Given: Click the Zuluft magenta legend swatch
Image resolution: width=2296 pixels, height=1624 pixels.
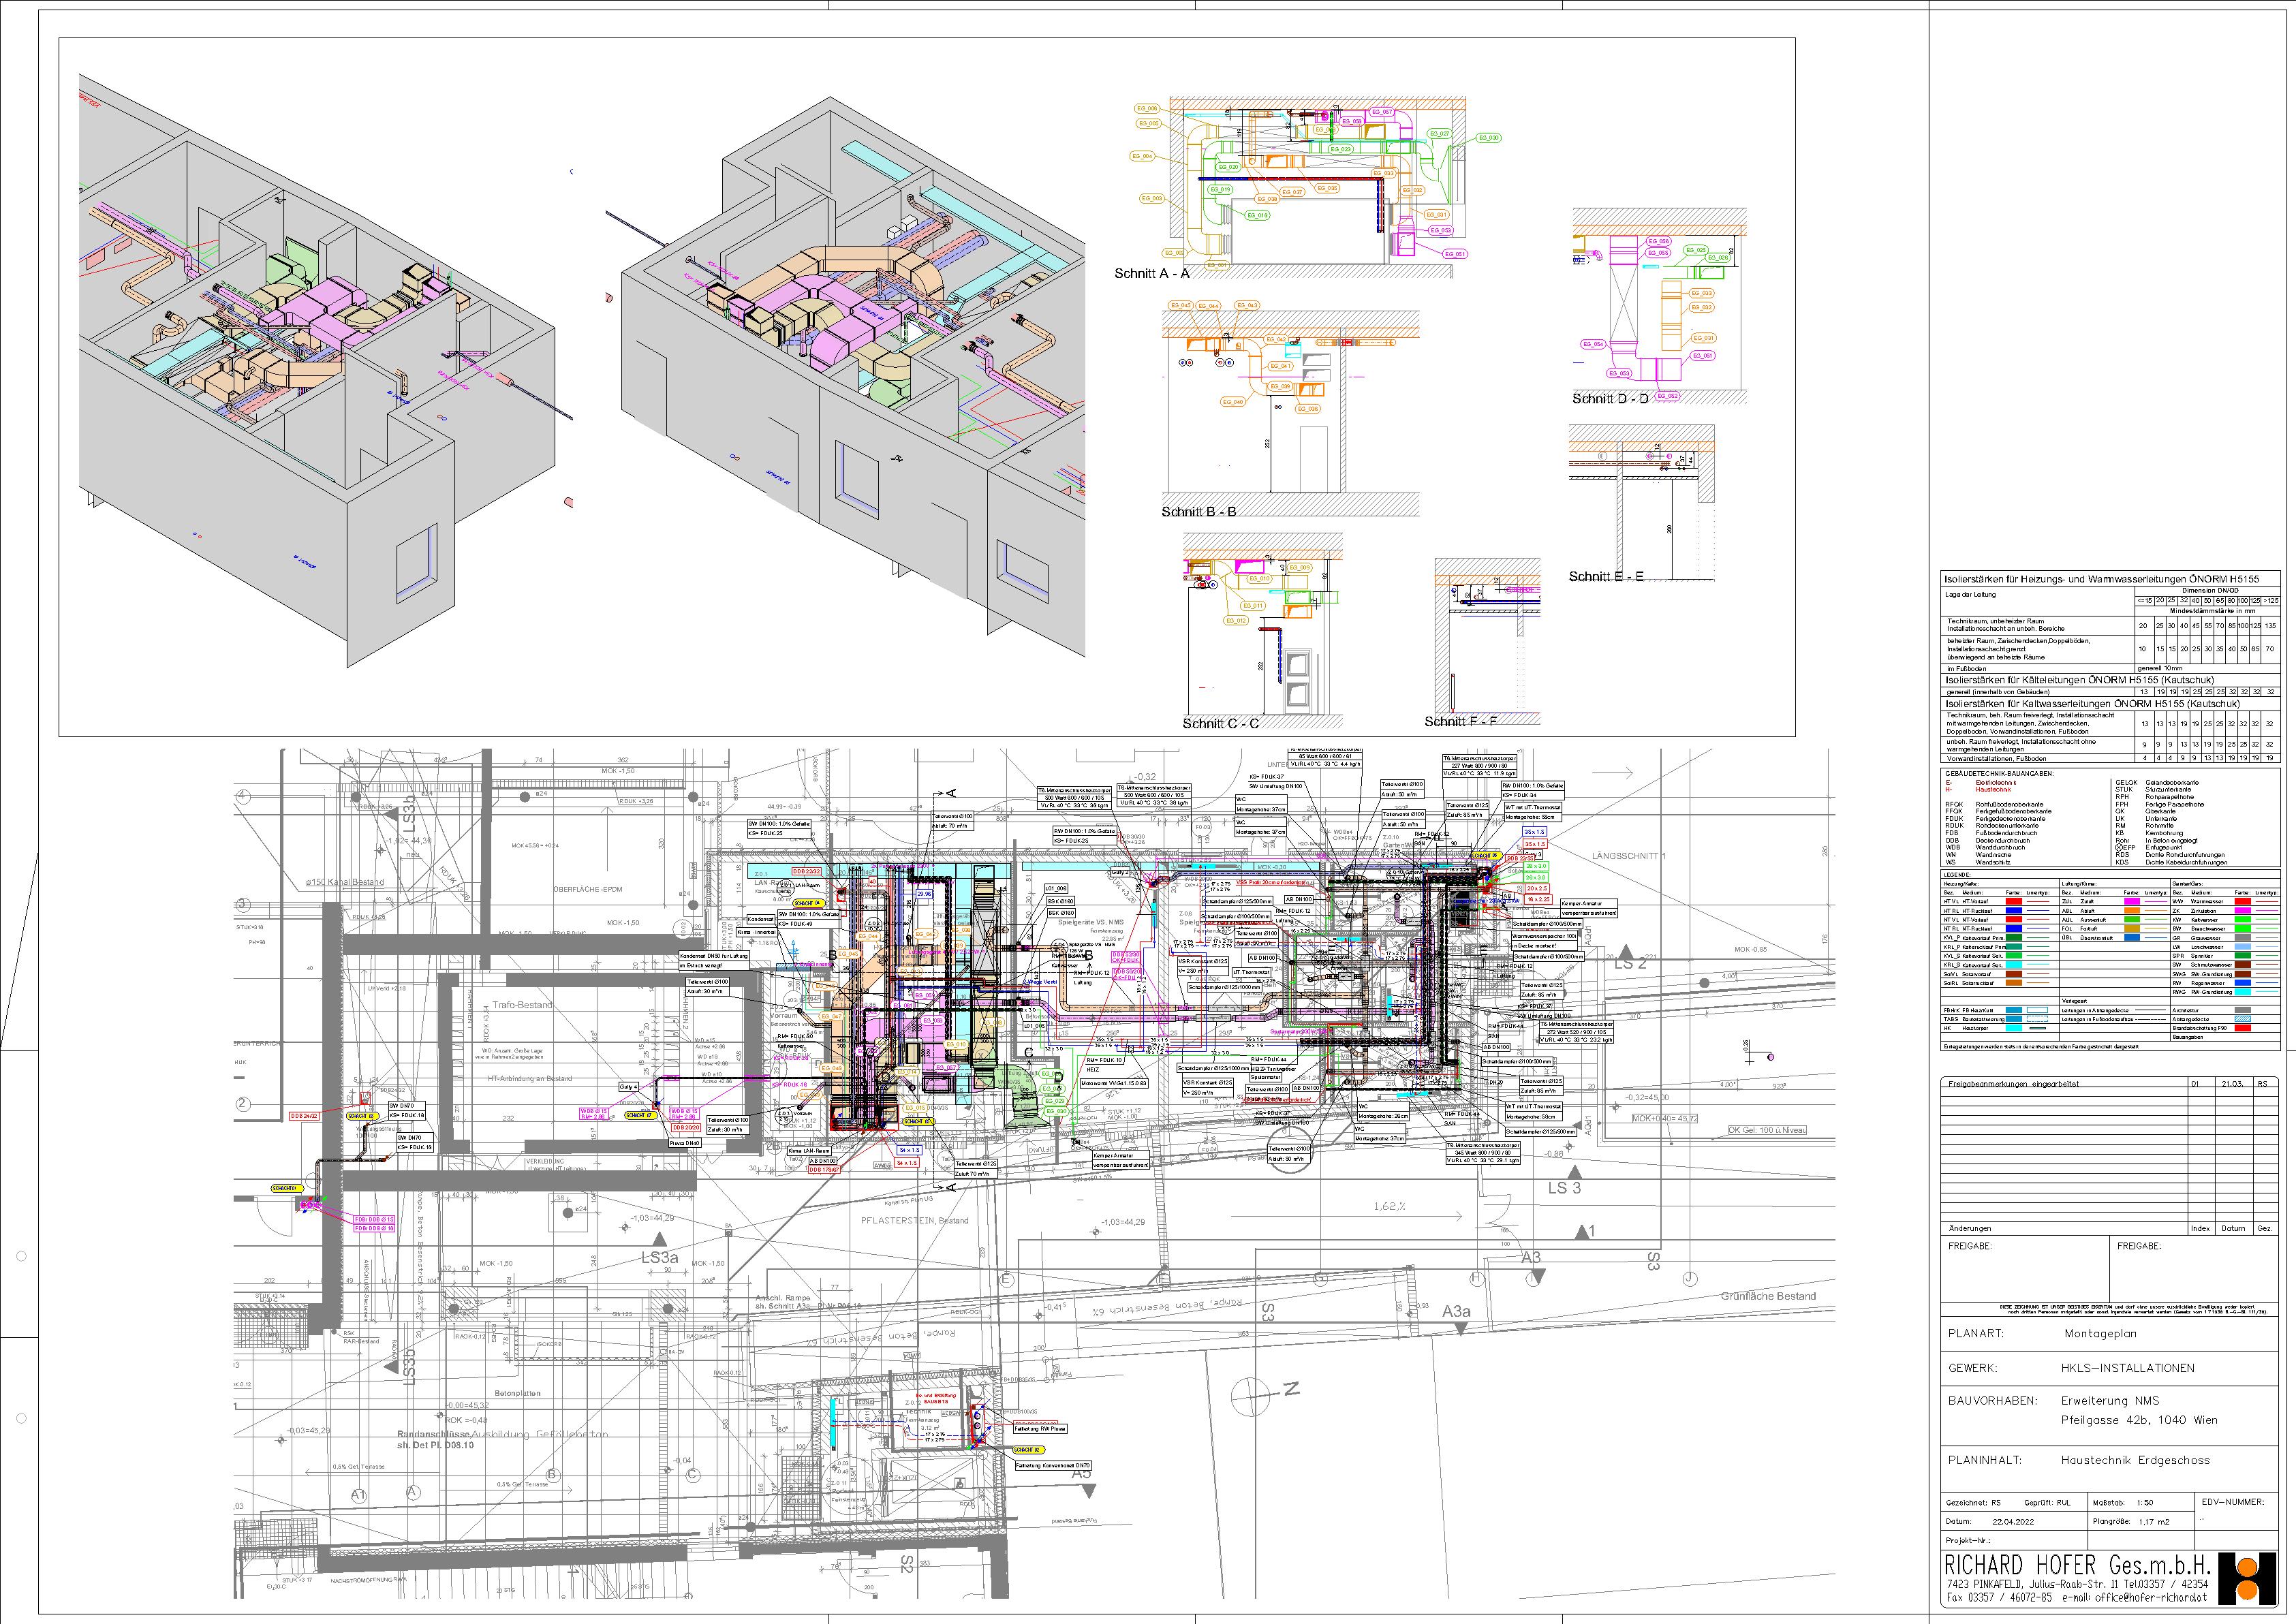Looking at the screenshot, I should click(x=2132, y=902).
